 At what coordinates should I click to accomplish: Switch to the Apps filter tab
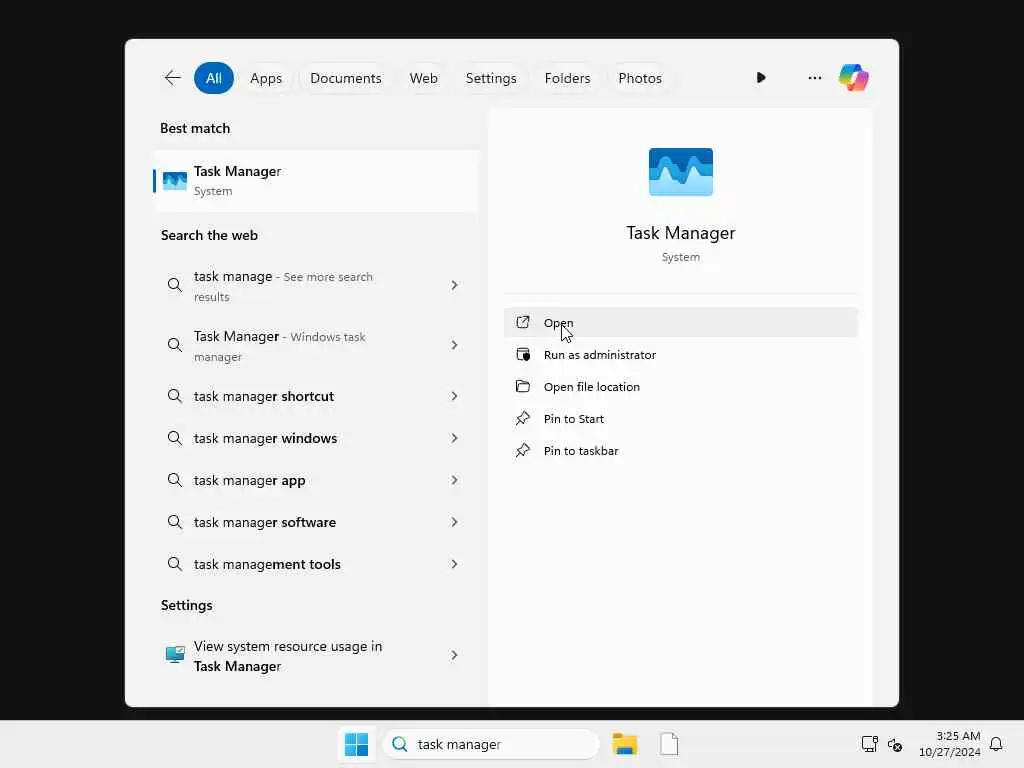(266, 78)
